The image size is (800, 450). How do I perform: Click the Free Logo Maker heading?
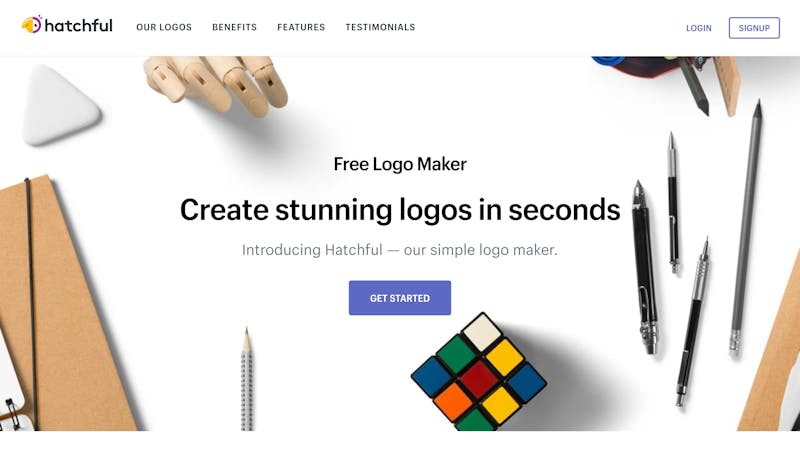400,164
